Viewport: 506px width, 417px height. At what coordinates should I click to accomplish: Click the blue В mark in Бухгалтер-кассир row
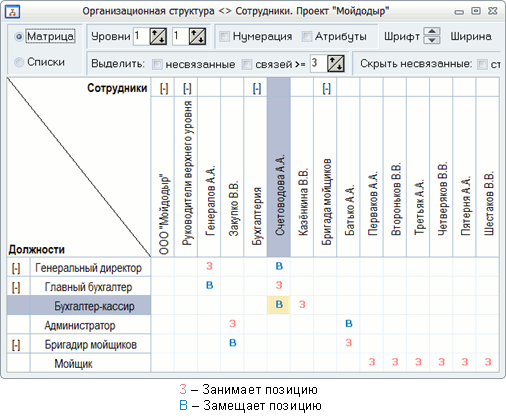tap(279, 305)
